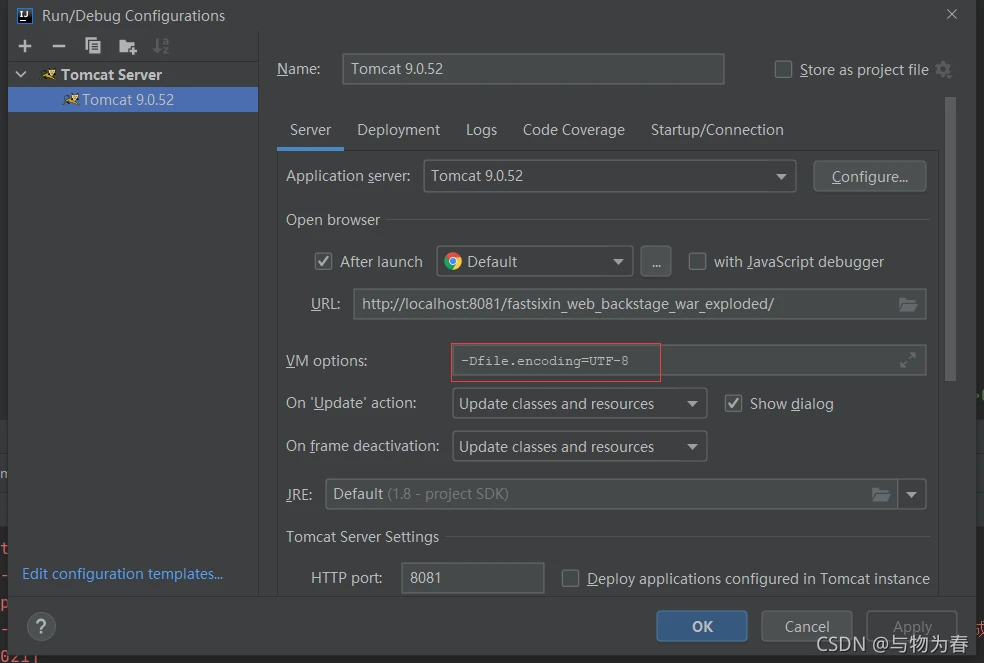Open the Application server dropdown
The image size is (984, 663).
(609, 176)
